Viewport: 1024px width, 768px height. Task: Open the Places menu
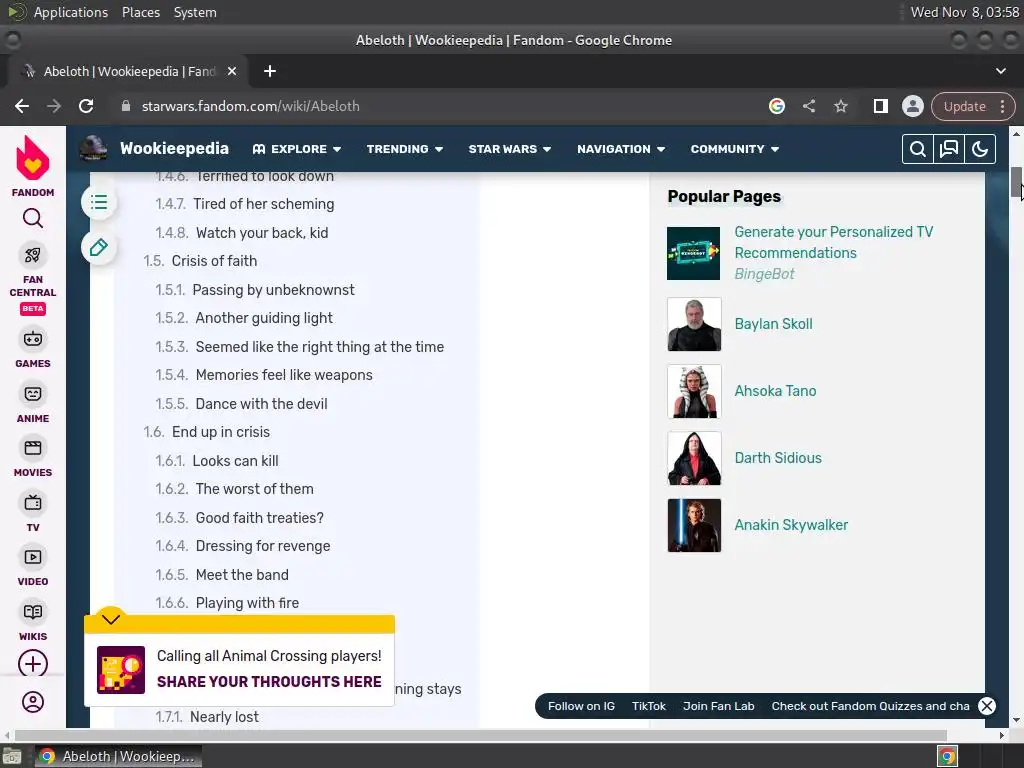140,12
